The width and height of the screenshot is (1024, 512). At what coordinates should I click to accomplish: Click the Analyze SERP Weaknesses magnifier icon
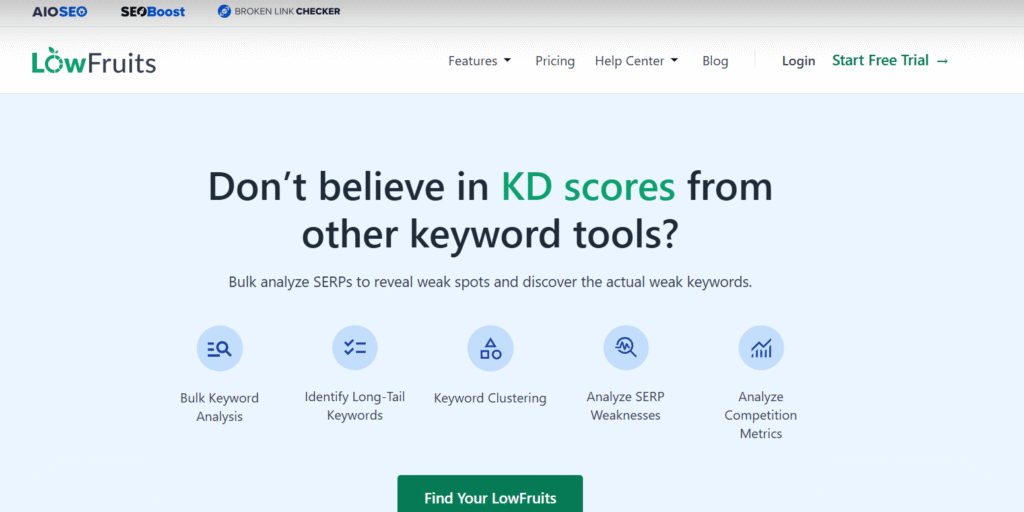(x=625, y=348)
